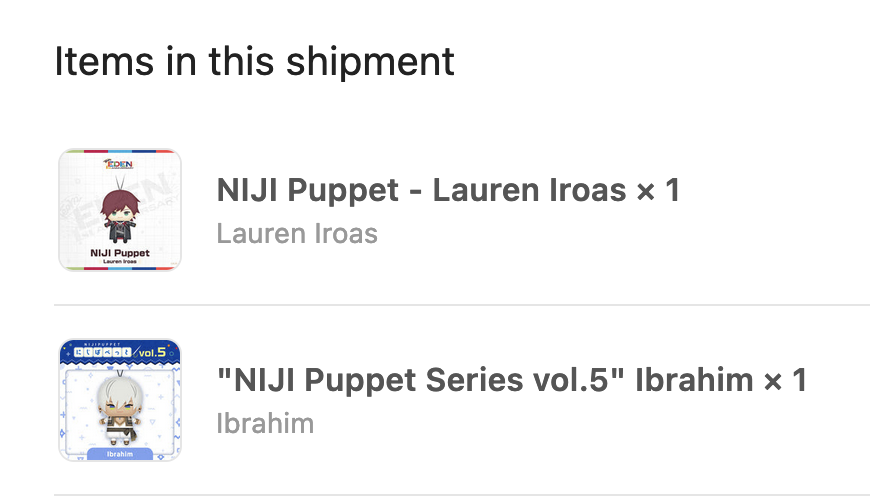Click "Puppet" word in the Lauren item title
Image resolution: width=870 pixels, height=500 pixels.
pos(343,191)
